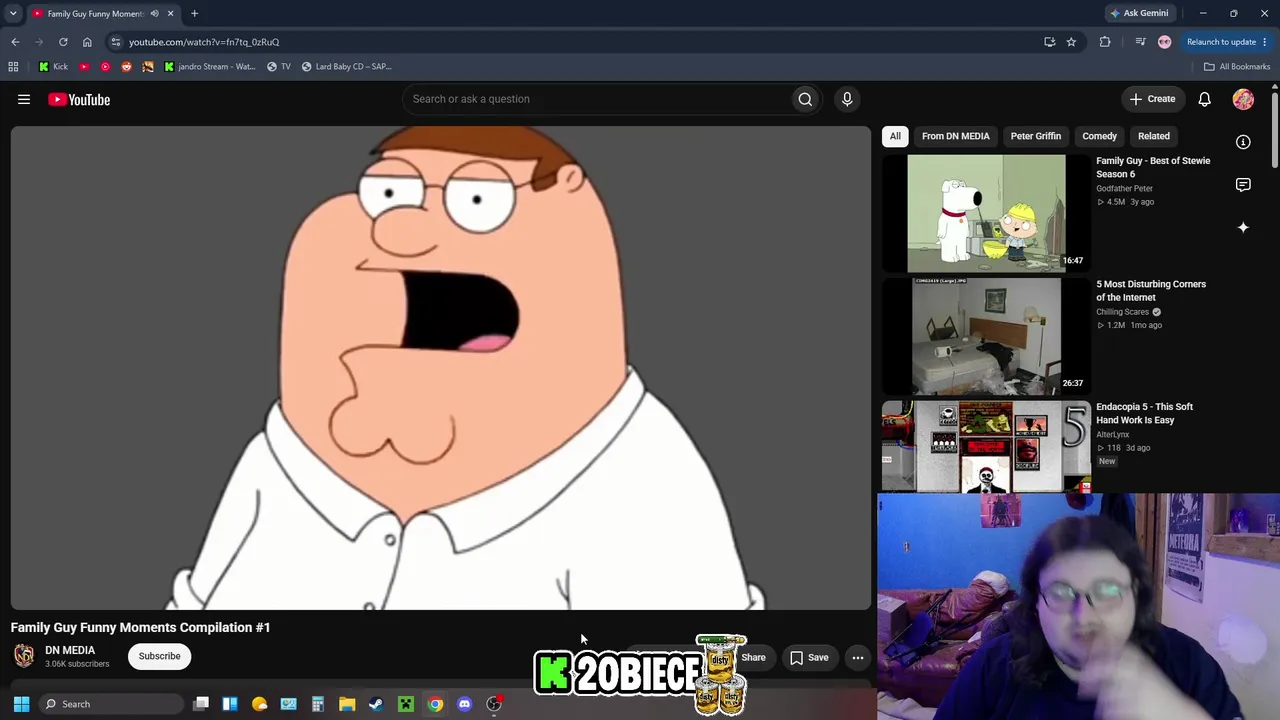This screenshot has width=1280, height=720.
Task: Start voice search with the microphone
Action: pyautogui.click(x=847, y=99)
